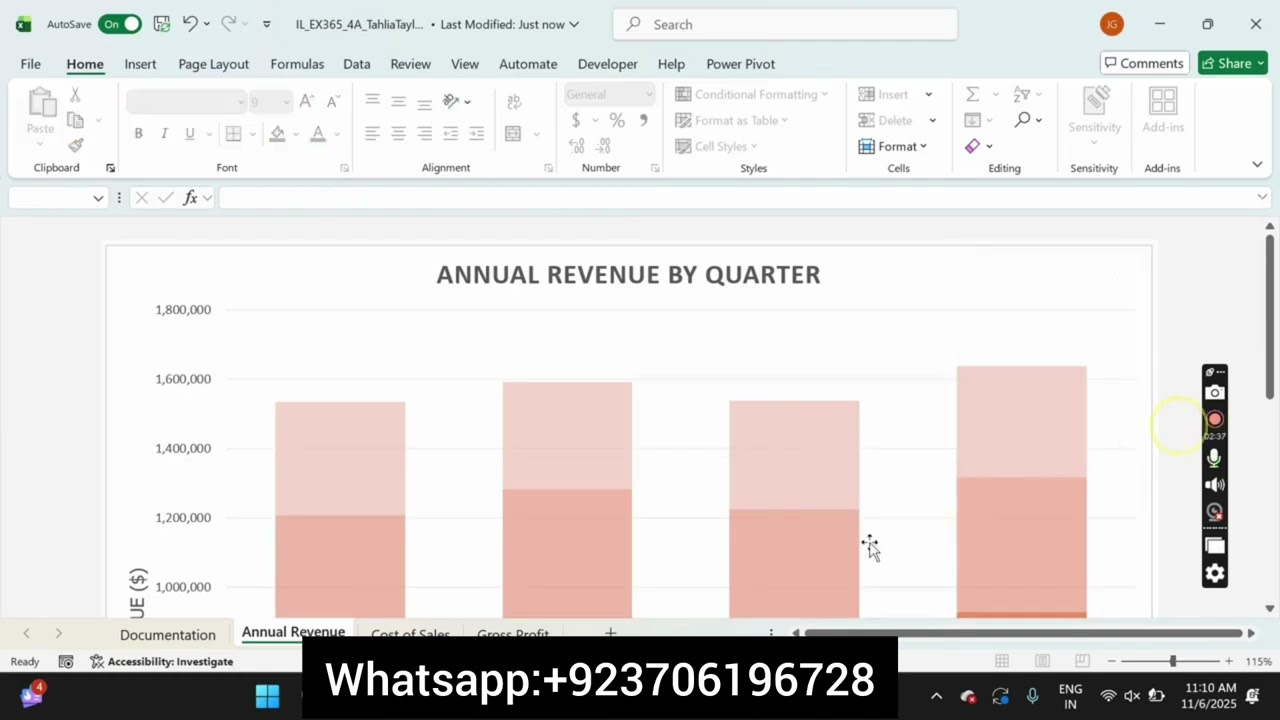Toggle Underline formatting
The width and height of the screenshot is (1280, 720).
point(189,134)
